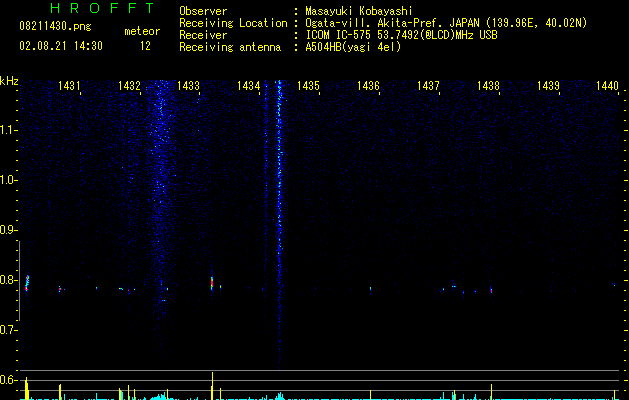The height and width of the screenshot is (400, 629).
Task: Select the filename 08211430.png
Action: pos(55,26)
